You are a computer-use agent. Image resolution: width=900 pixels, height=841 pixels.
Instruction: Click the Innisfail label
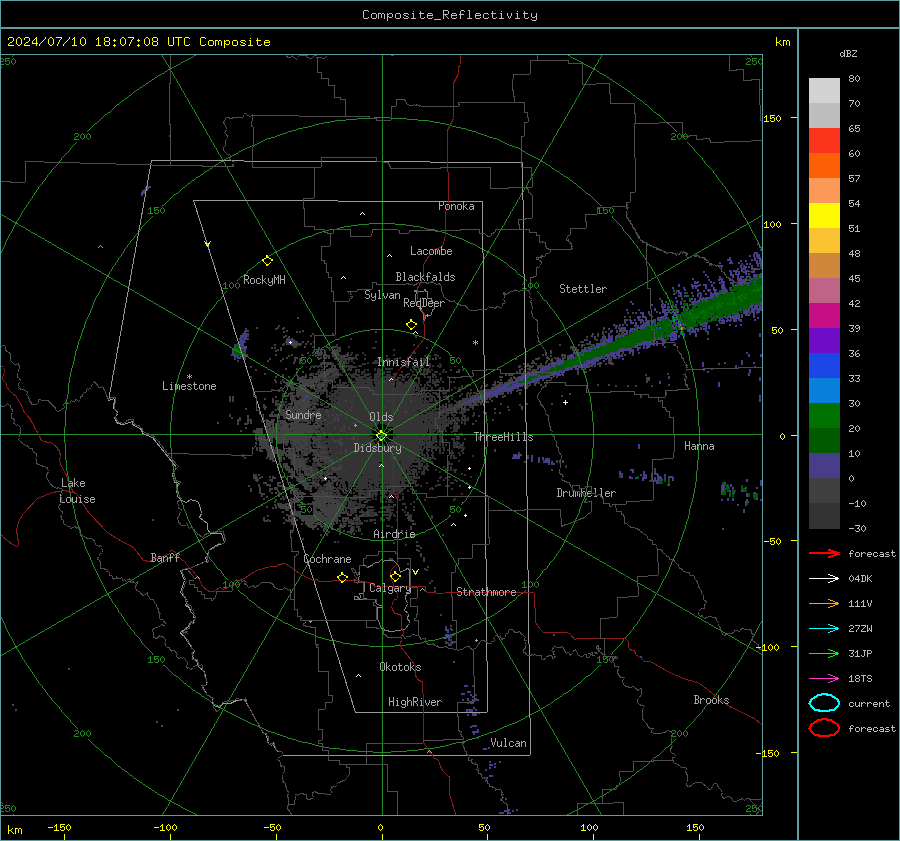click(403, 362)
